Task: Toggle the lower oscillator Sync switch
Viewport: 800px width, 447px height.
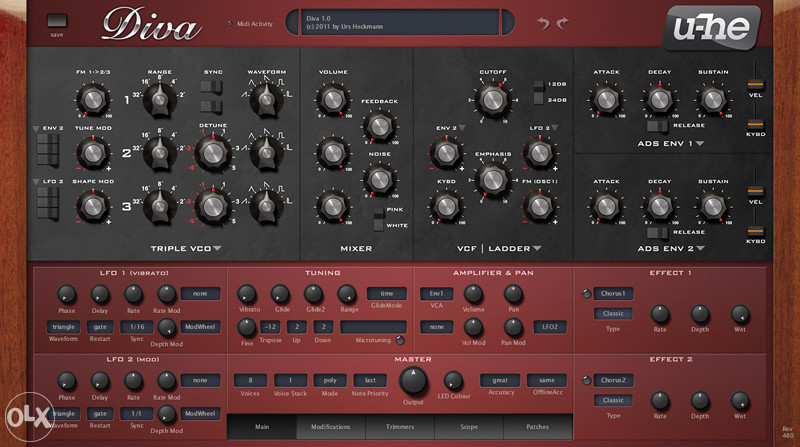Action: tap(211, 107)
